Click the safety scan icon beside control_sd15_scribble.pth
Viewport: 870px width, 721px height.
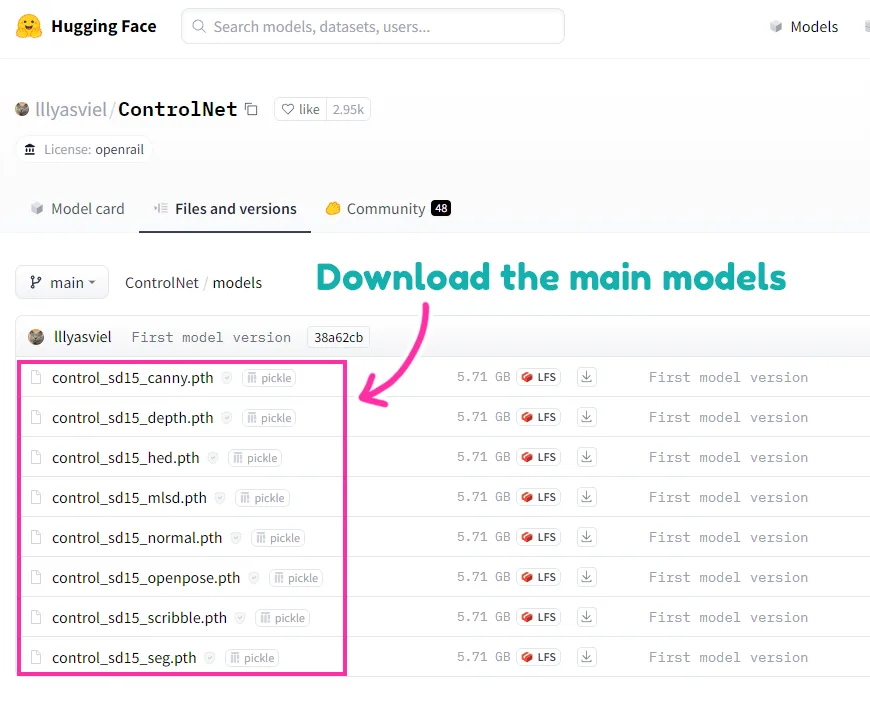coord(240,618)
